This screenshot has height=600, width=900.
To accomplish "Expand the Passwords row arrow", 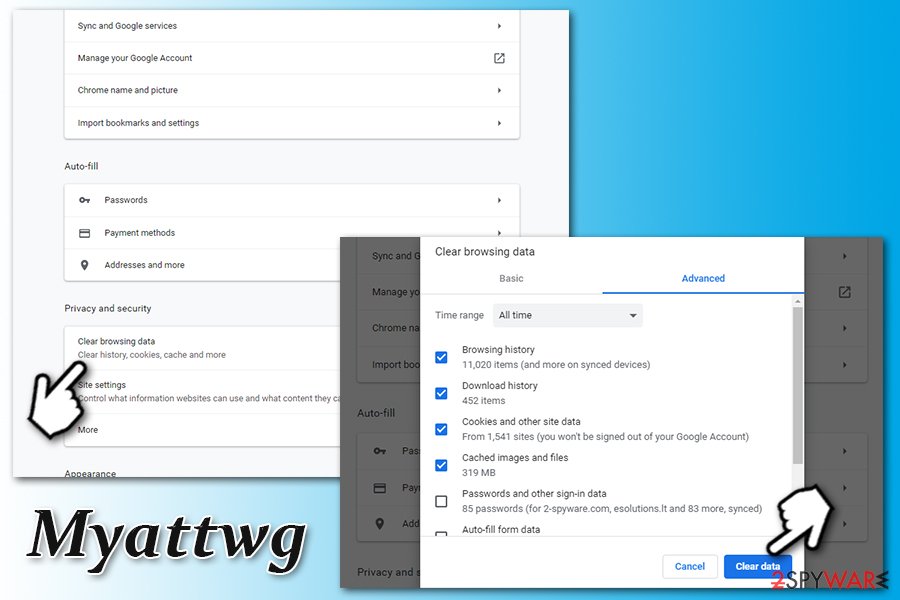I will pos(499,200).
